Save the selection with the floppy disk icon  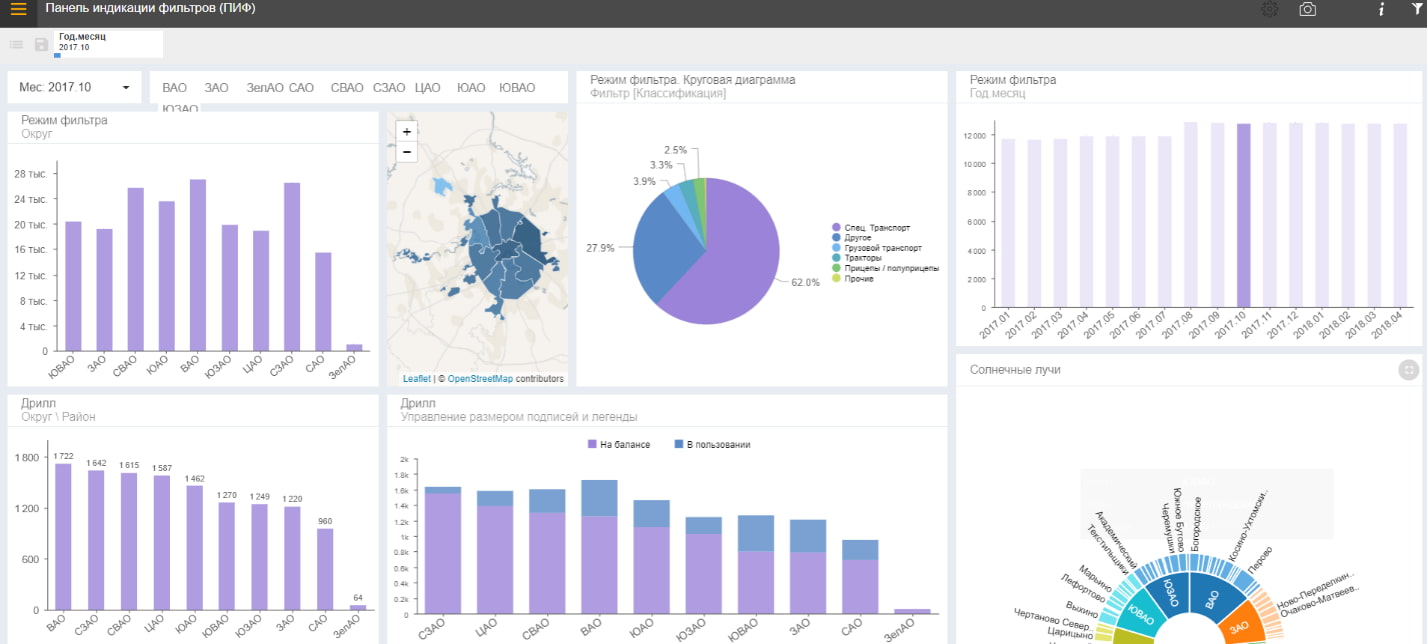click(41, 45)
